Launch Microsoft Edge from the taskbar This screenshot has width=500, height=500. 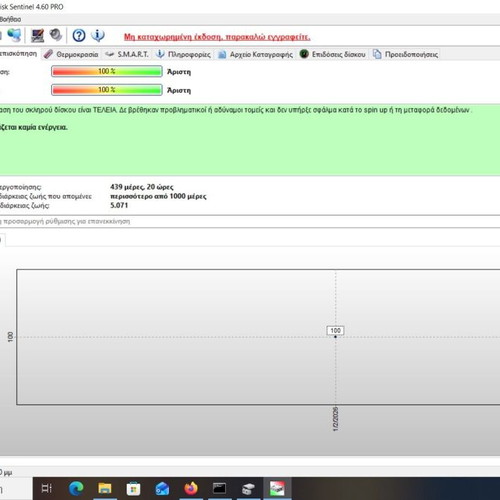76,489
